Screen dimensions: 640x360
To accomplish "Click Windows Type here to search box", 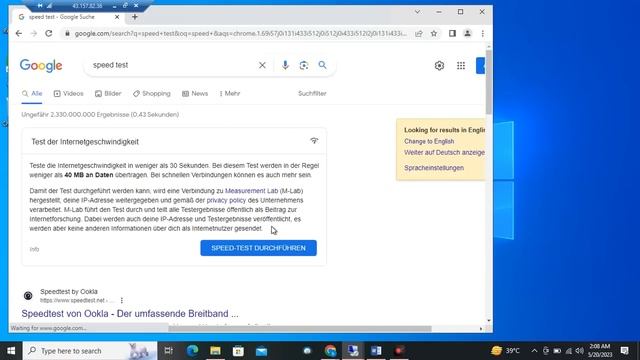I will tap(90, 351).
